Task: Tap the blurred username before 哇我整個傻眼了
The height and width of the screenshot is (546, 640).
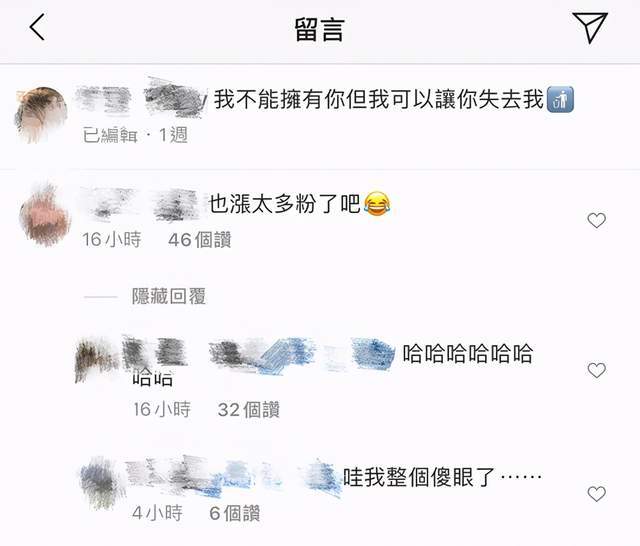Action: (233, 477)
